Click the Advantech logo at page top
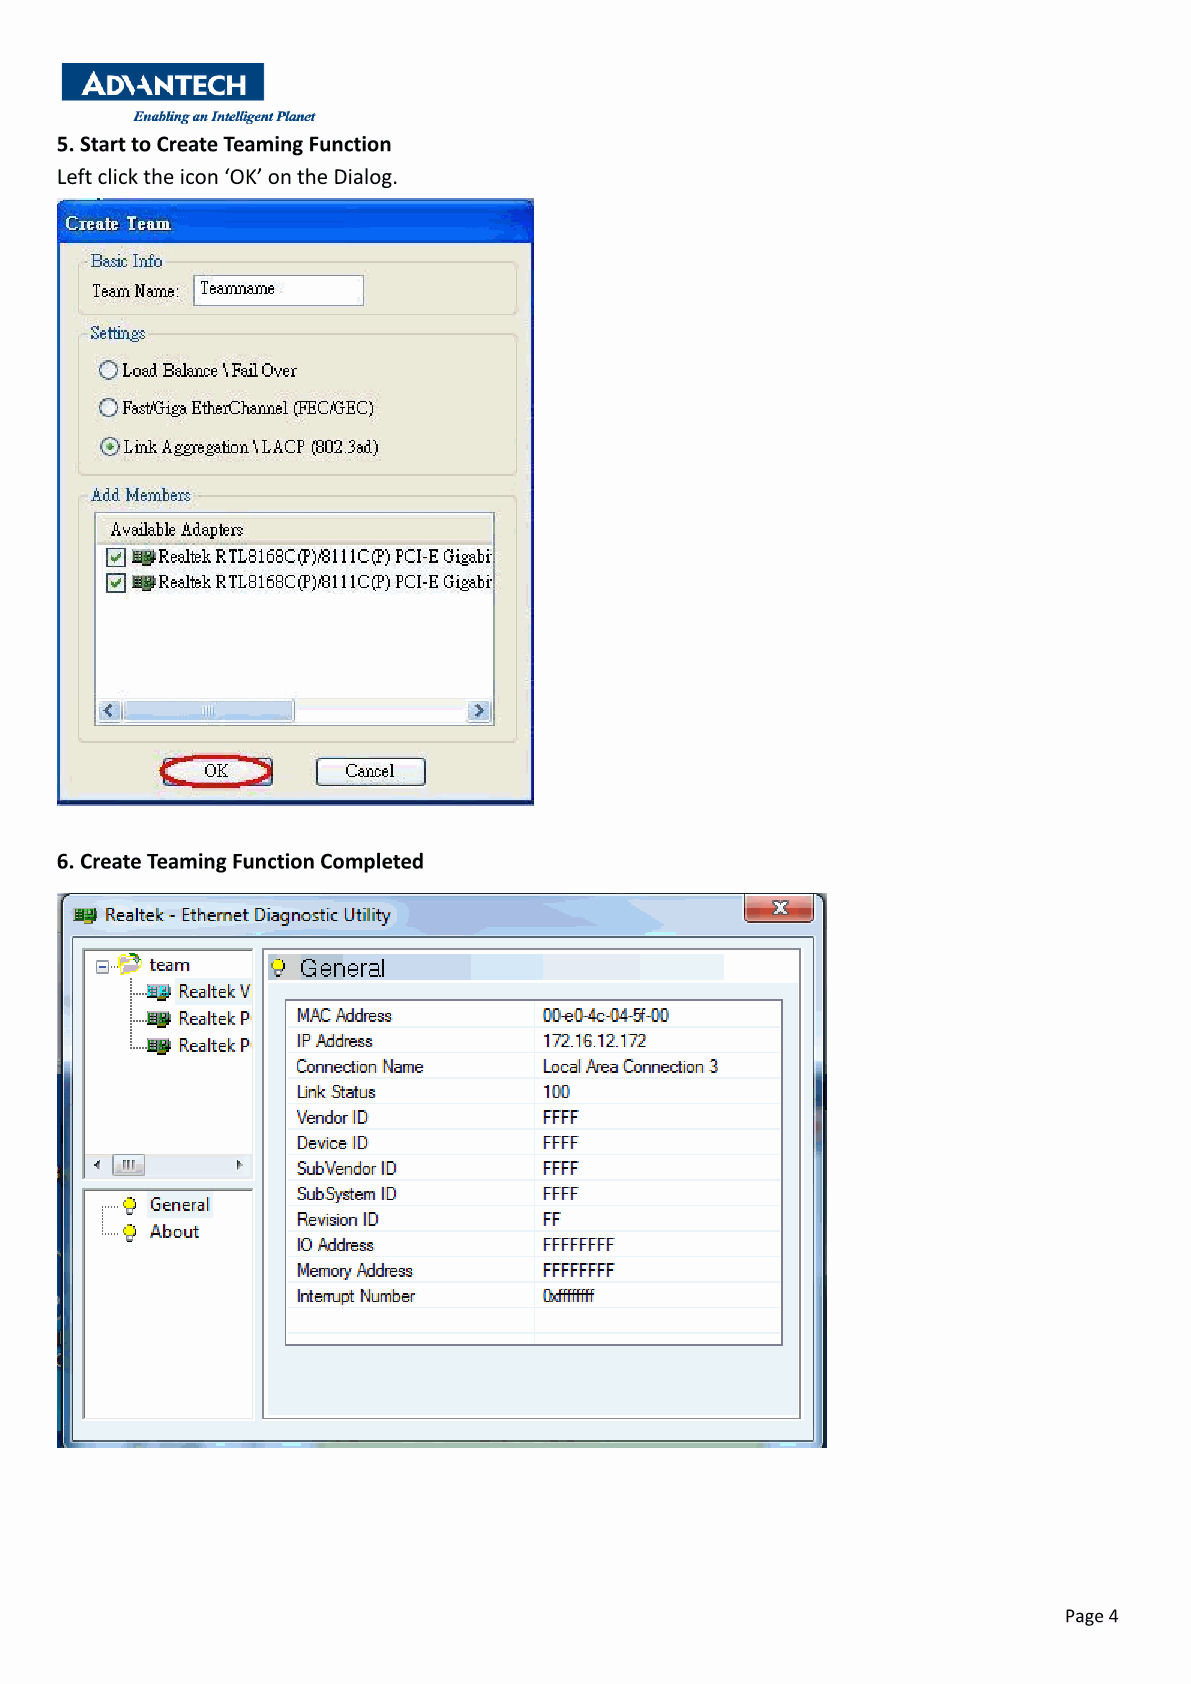Viewport: 1191px width, 1684px height. 163,82
